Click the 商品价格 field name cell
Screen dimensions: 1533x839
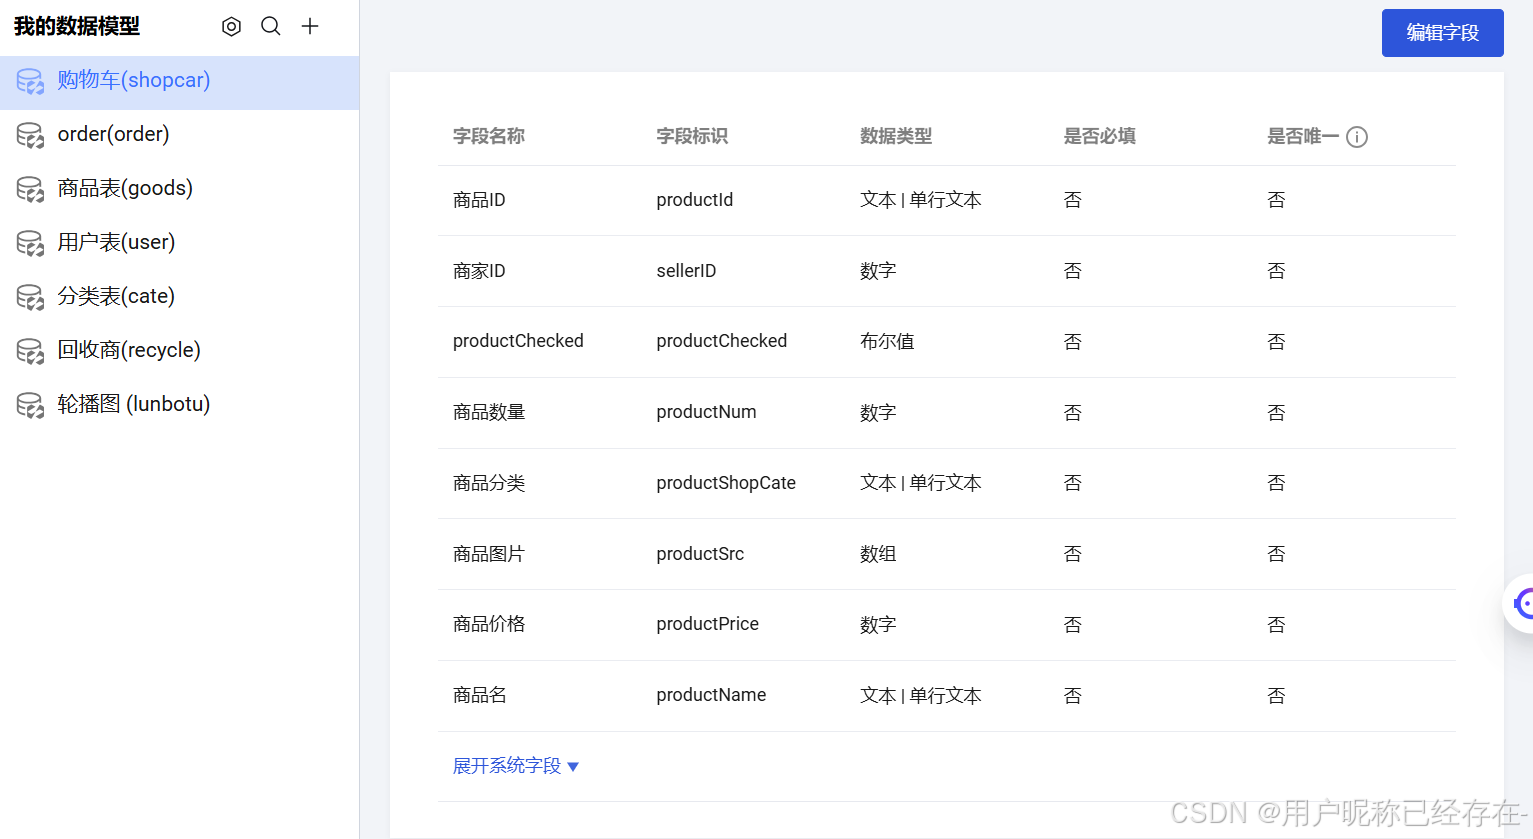pos(489,624)
